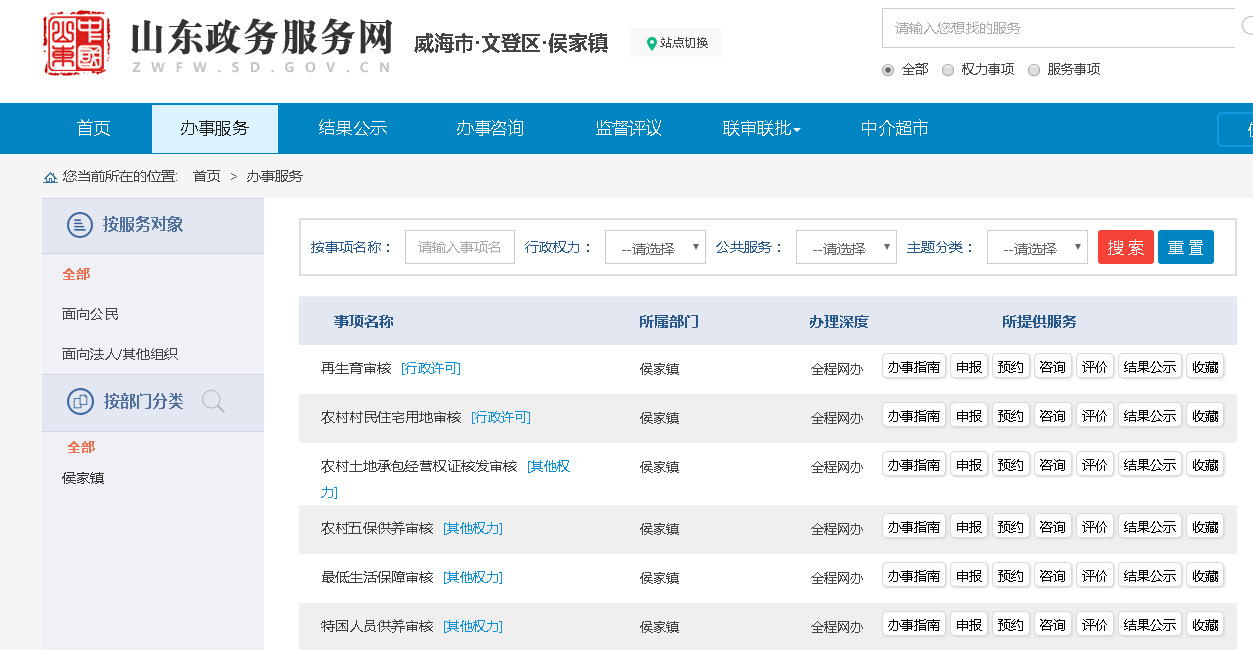Go to the 中介超市 tab

click(x=894, y=129)
